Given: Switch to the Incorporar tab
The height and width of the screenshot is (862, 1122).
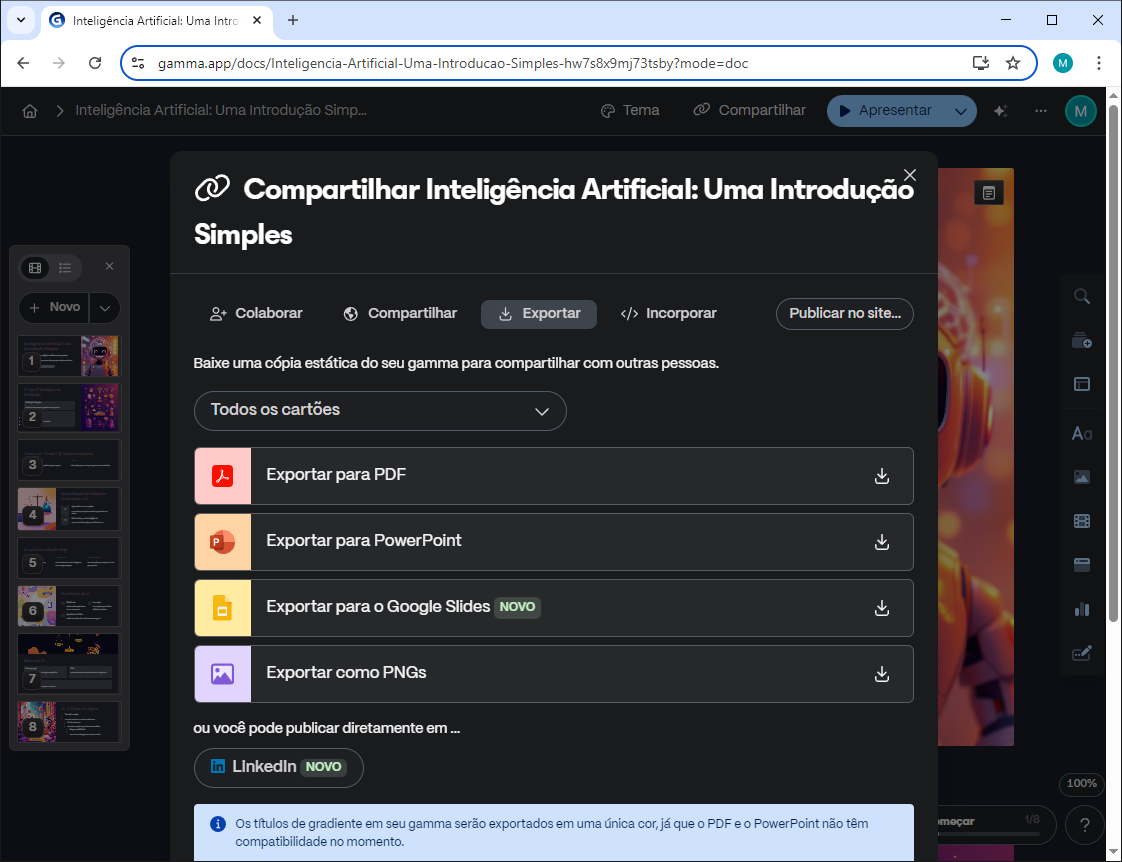Looking at the screenshot, I should (669, 314).
